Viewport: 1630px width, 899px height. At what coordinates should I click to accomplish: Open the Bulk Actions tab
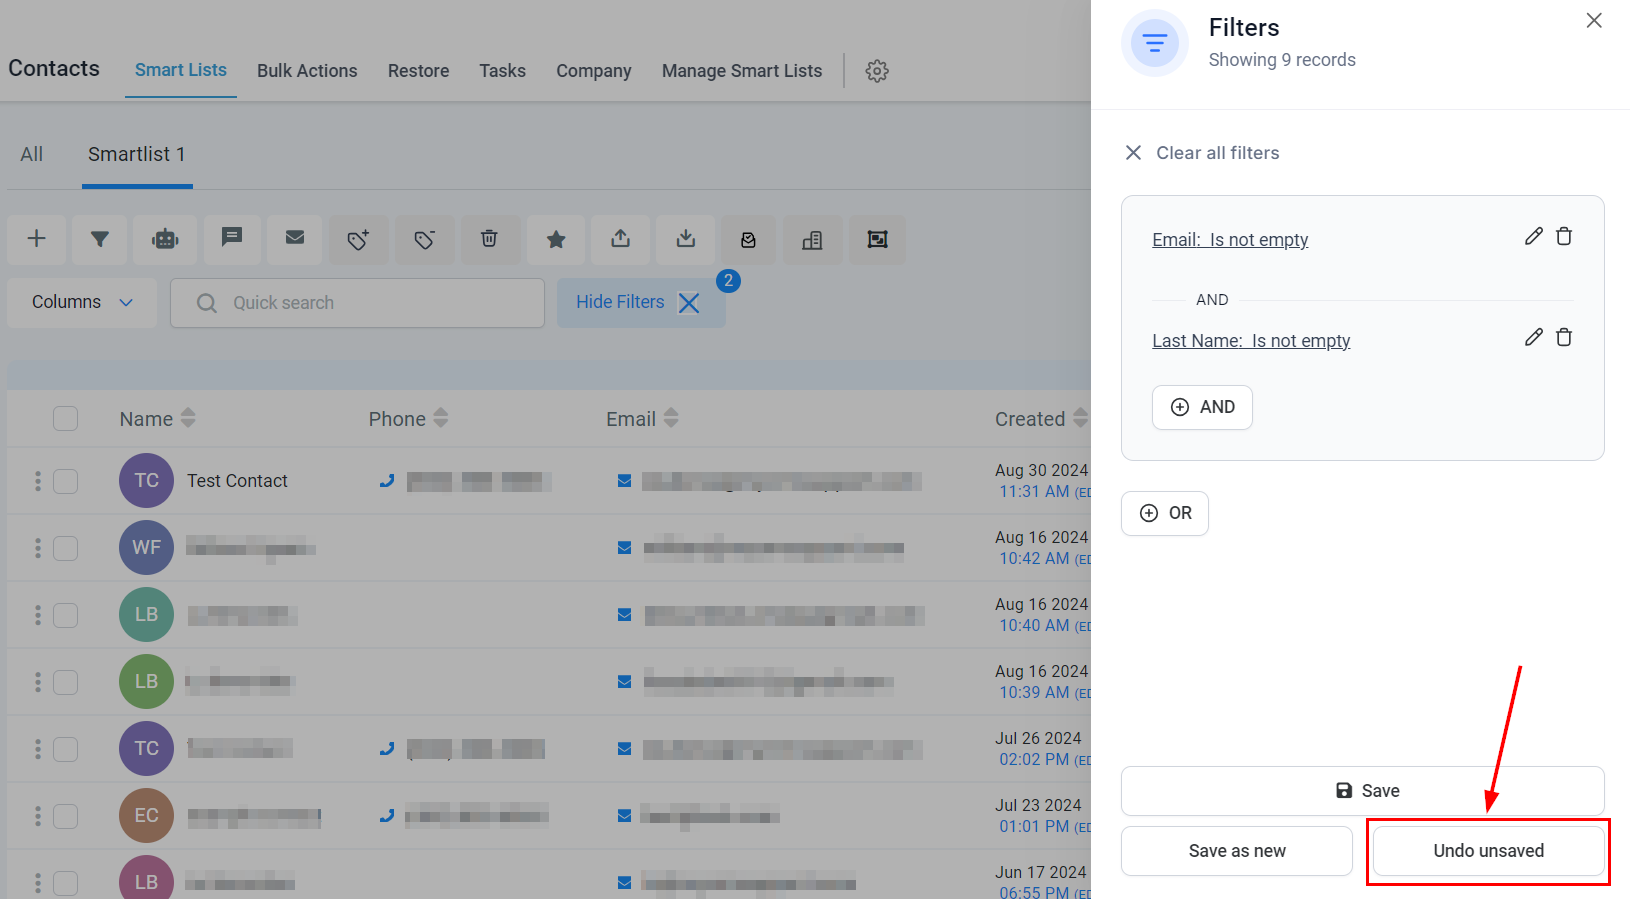coord(307,71)
